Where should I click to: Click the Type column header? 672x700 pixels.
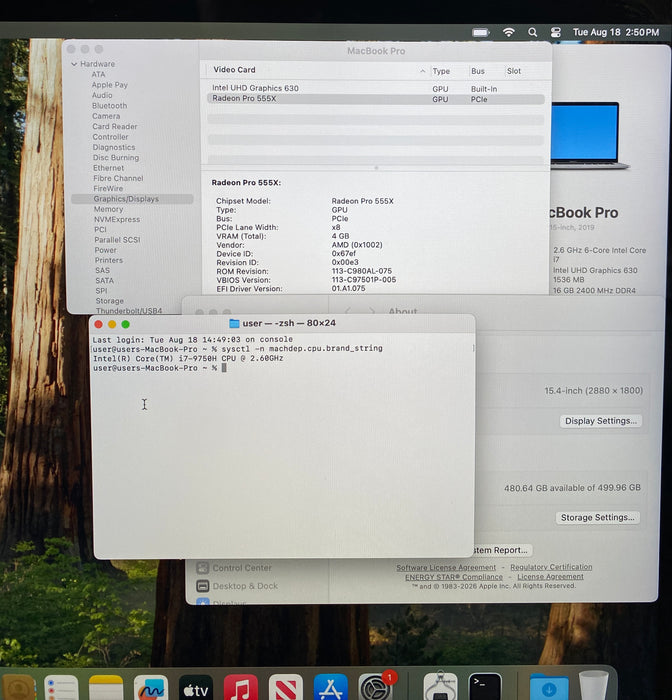click(x=441, y=71)
